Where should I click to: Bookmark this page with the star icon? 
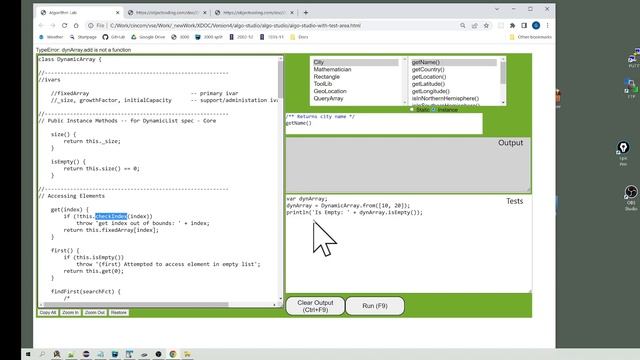point(486,25)
